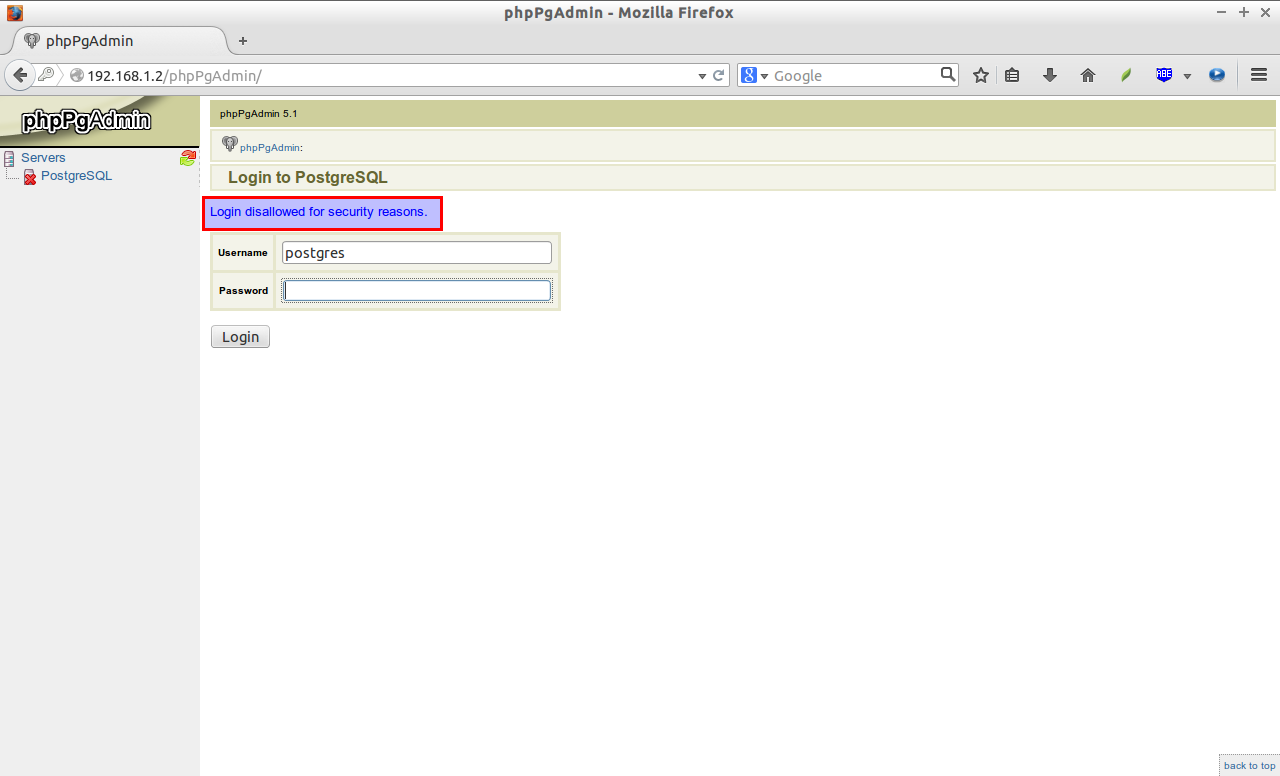Open the downloads arrow icon
Viewport: 1280px width, 776px height.
[x=1050, y=75]
